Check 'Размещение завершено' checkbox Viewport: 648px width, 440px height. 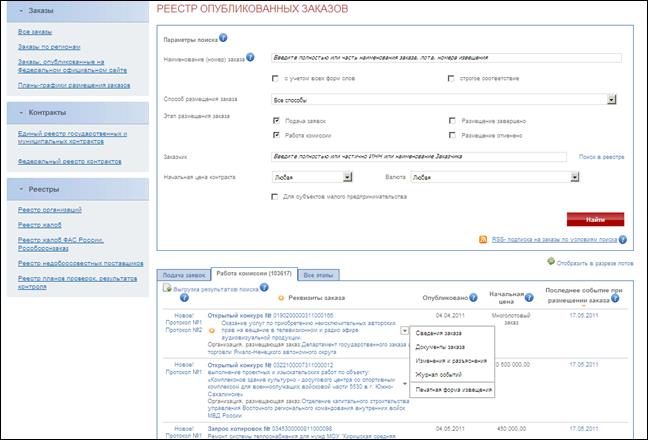(452, 121)
